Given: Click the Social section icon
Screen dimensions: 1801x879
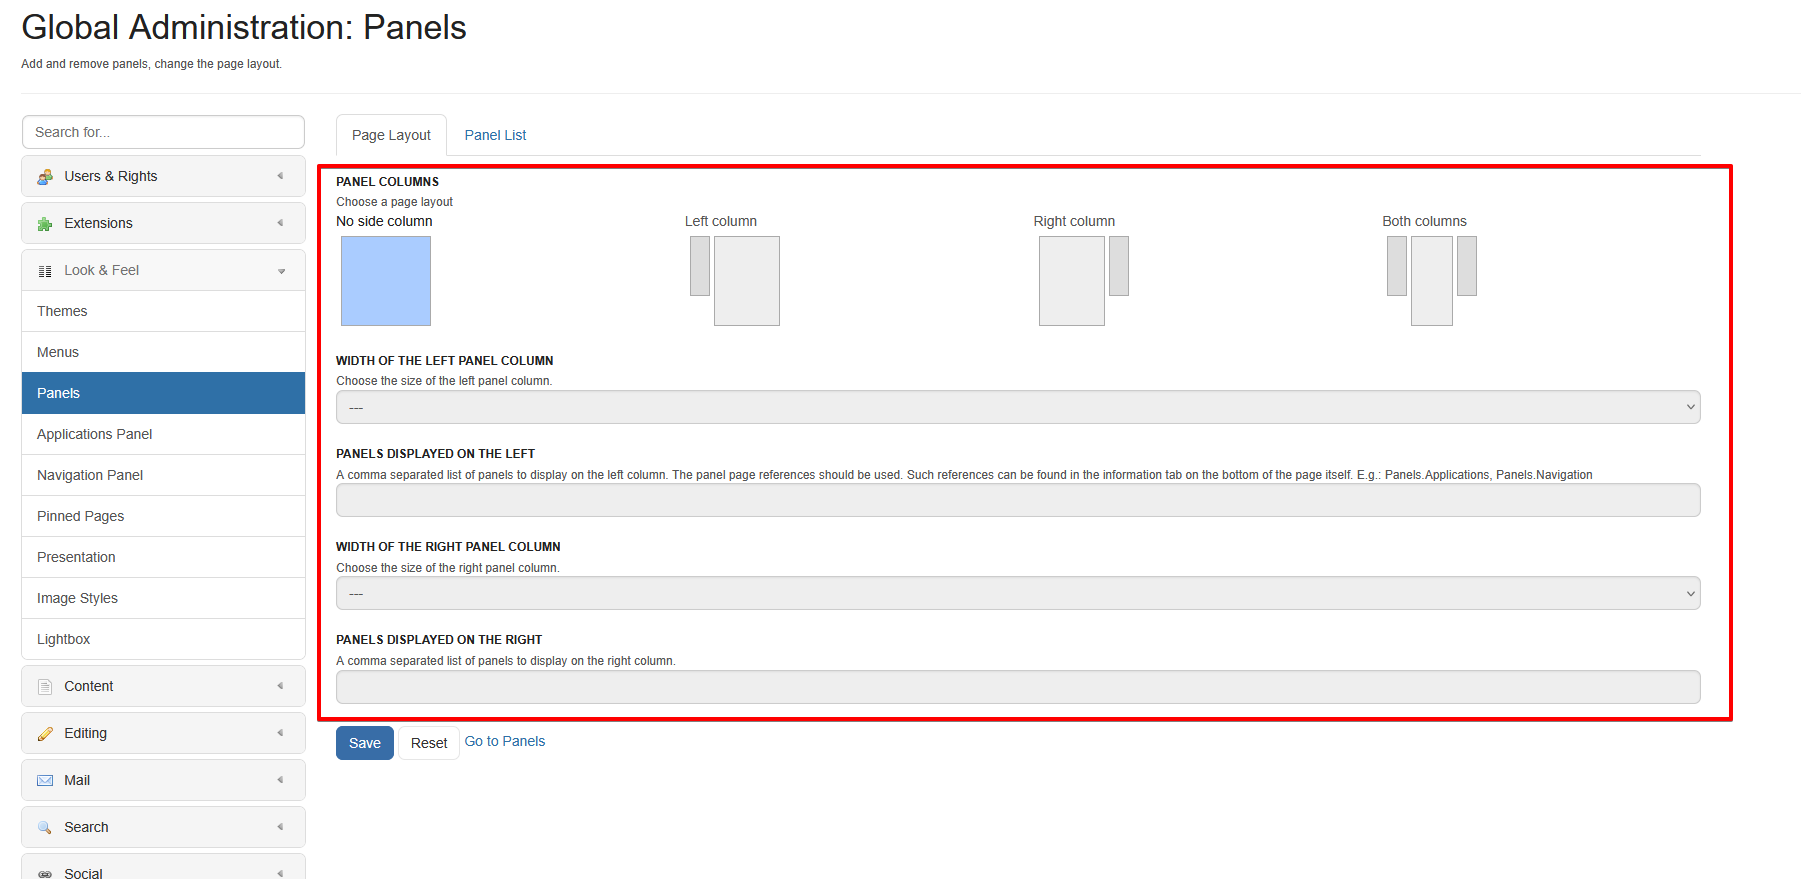Looking at the screenshot, I should pos(45,874).
